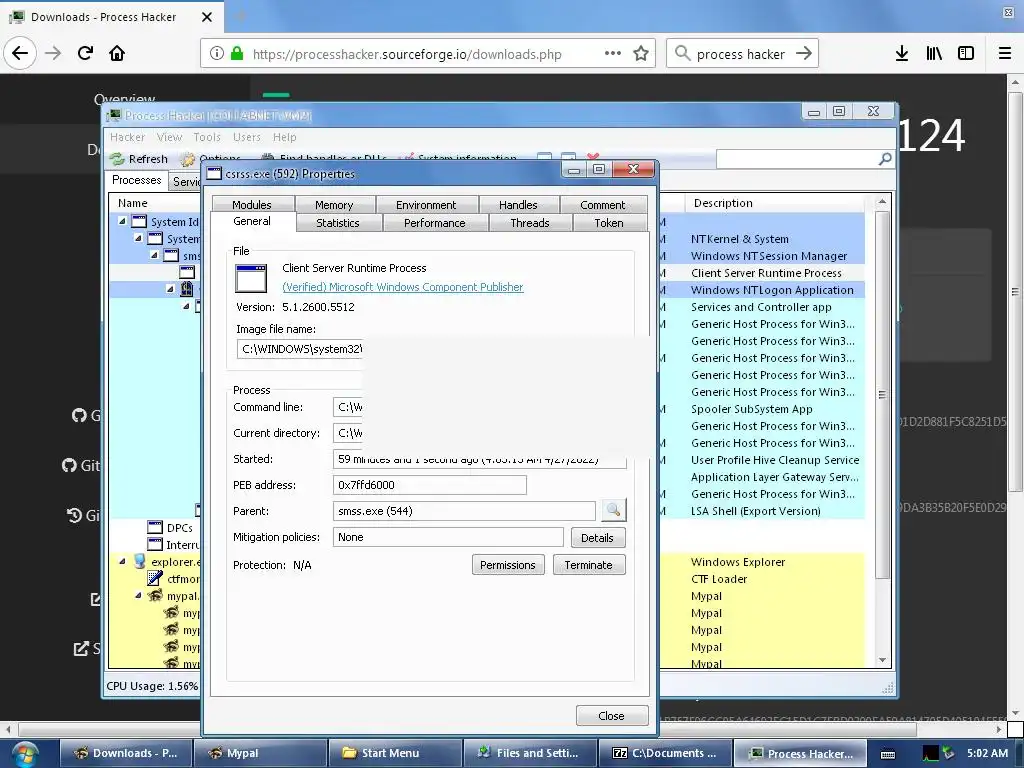Switch to the Modules tab
The height and width of the screenshot is (768, 1024).
point(252,204)
